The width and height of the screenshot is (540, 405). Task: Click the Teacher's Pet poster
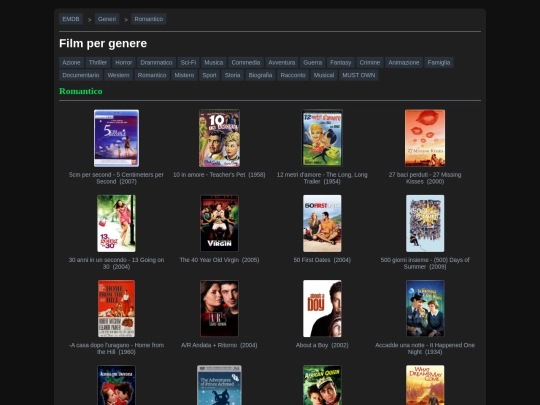(x=219, y=138)
